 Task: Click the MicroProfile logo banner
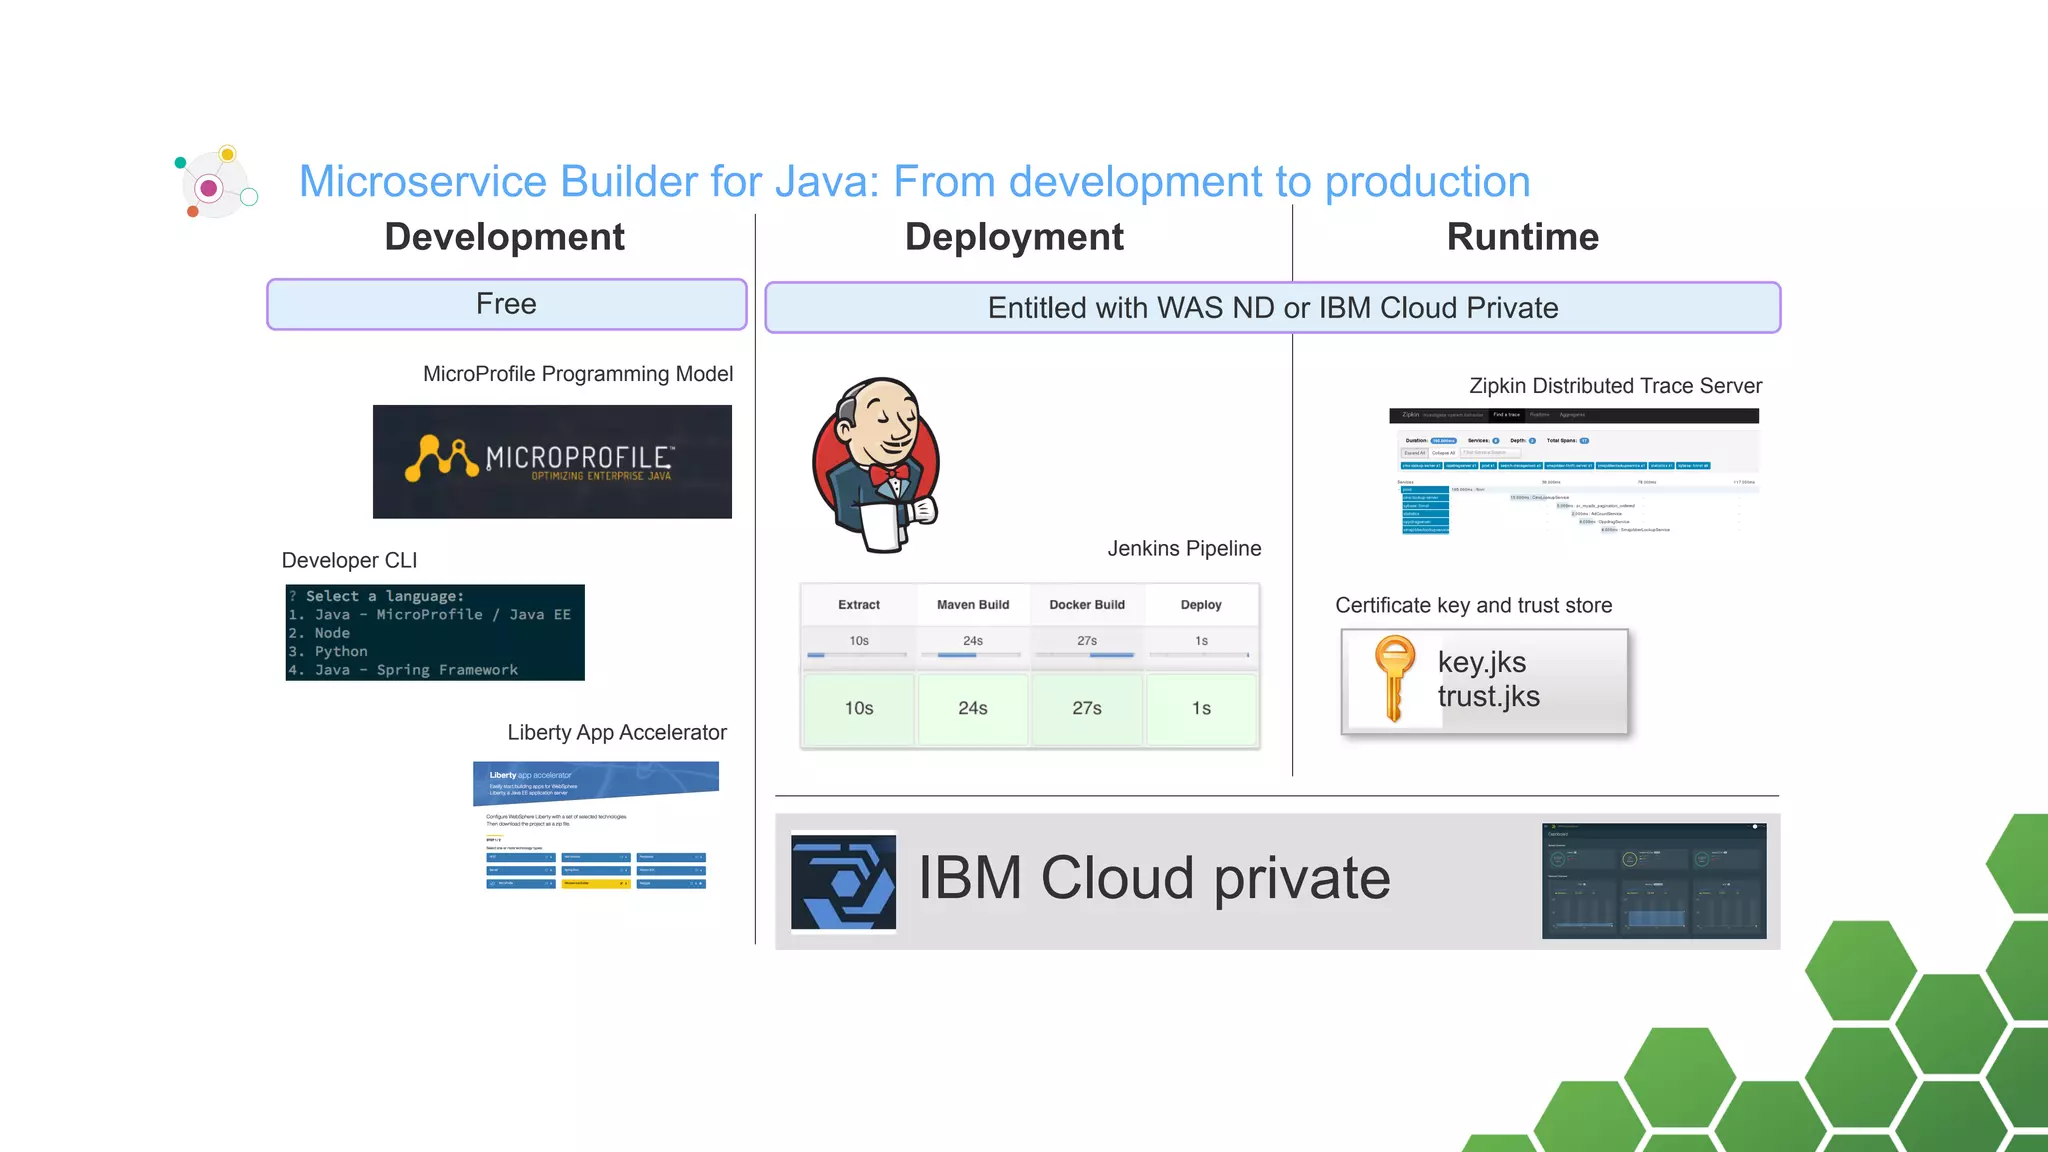click(x=552, y=461)
